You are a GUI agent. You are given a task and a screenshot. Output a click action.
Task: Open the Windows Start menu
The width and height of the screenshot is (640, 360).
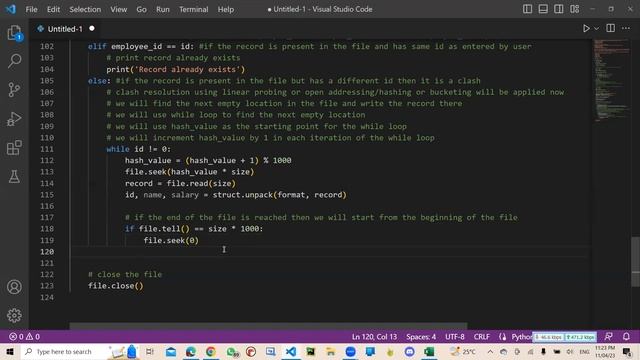point(10,351)
